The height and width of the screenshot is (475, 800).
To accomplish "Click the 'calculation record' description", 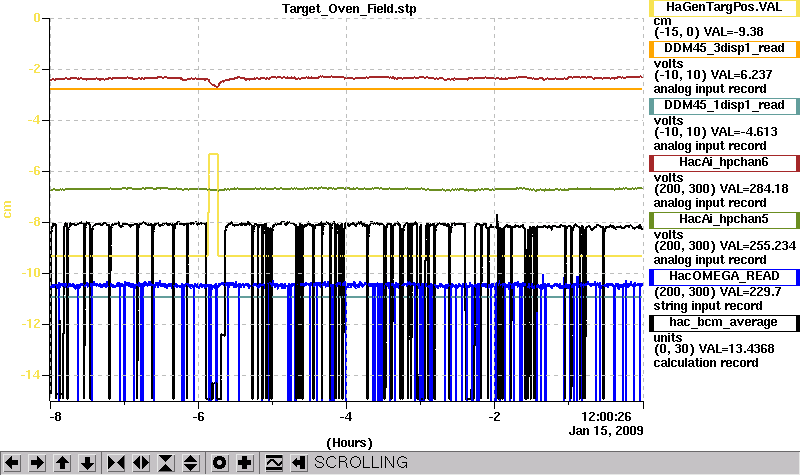I will click(x=706, y=363).
